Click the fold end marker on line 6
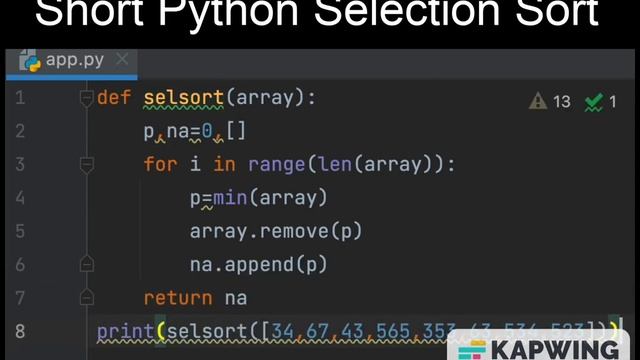 pos(87,264)
